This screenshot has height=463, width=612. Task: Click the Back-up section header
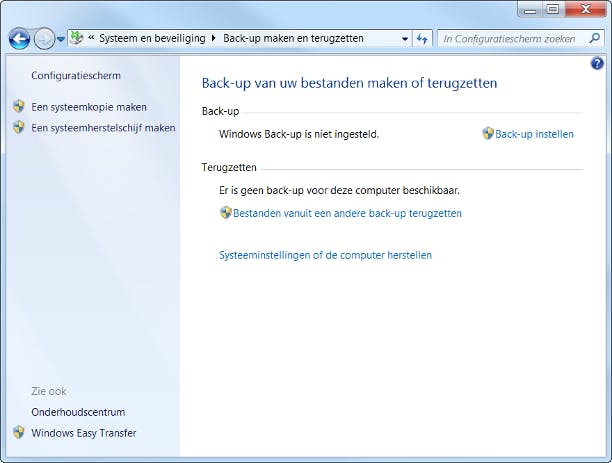coord(220,112)
